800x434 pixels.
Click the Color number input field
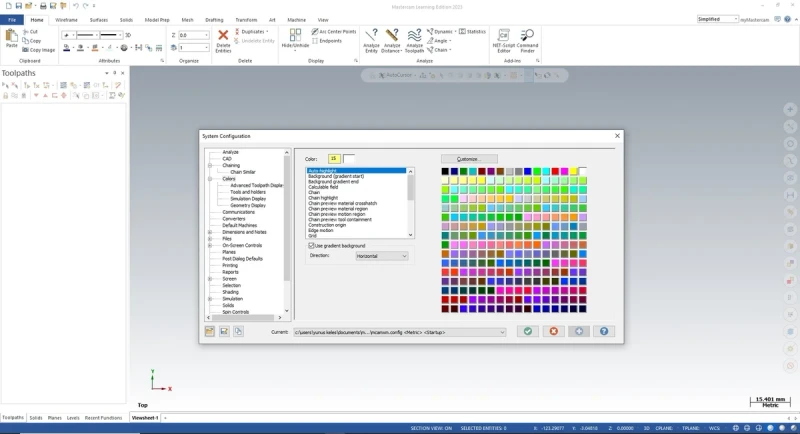[x=334, y=159]
